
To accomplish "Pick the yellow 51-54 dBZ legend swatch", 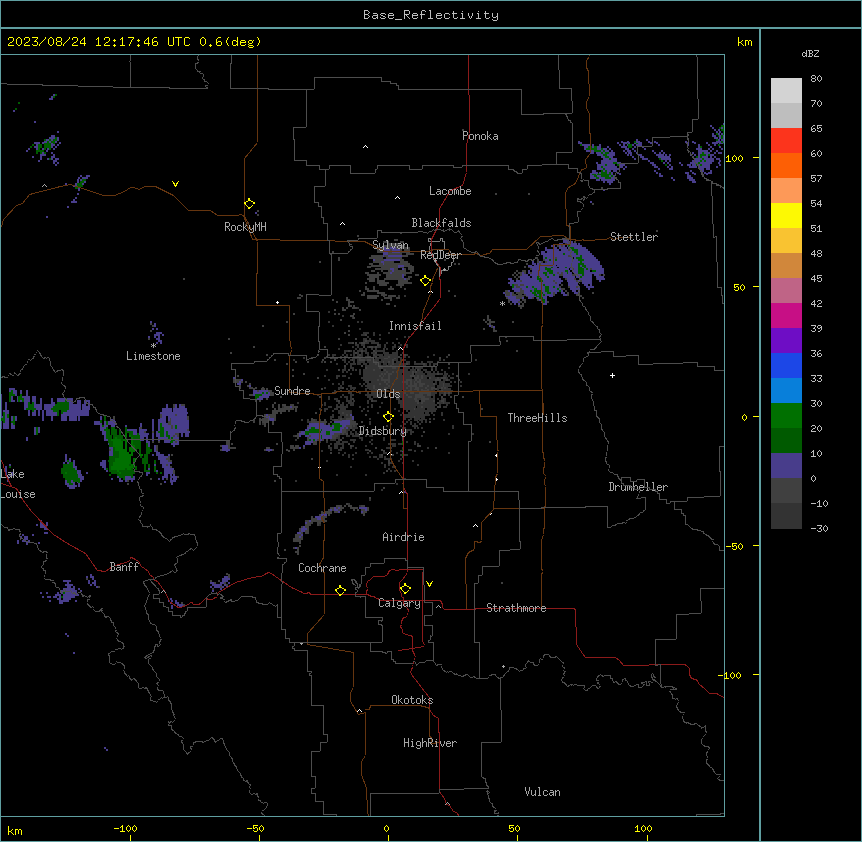I will [786, 215].
